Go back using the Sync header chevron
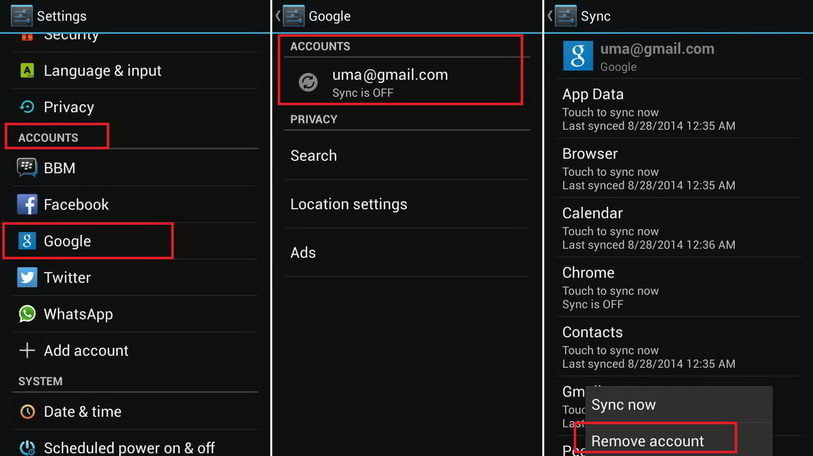 [550, 16]
